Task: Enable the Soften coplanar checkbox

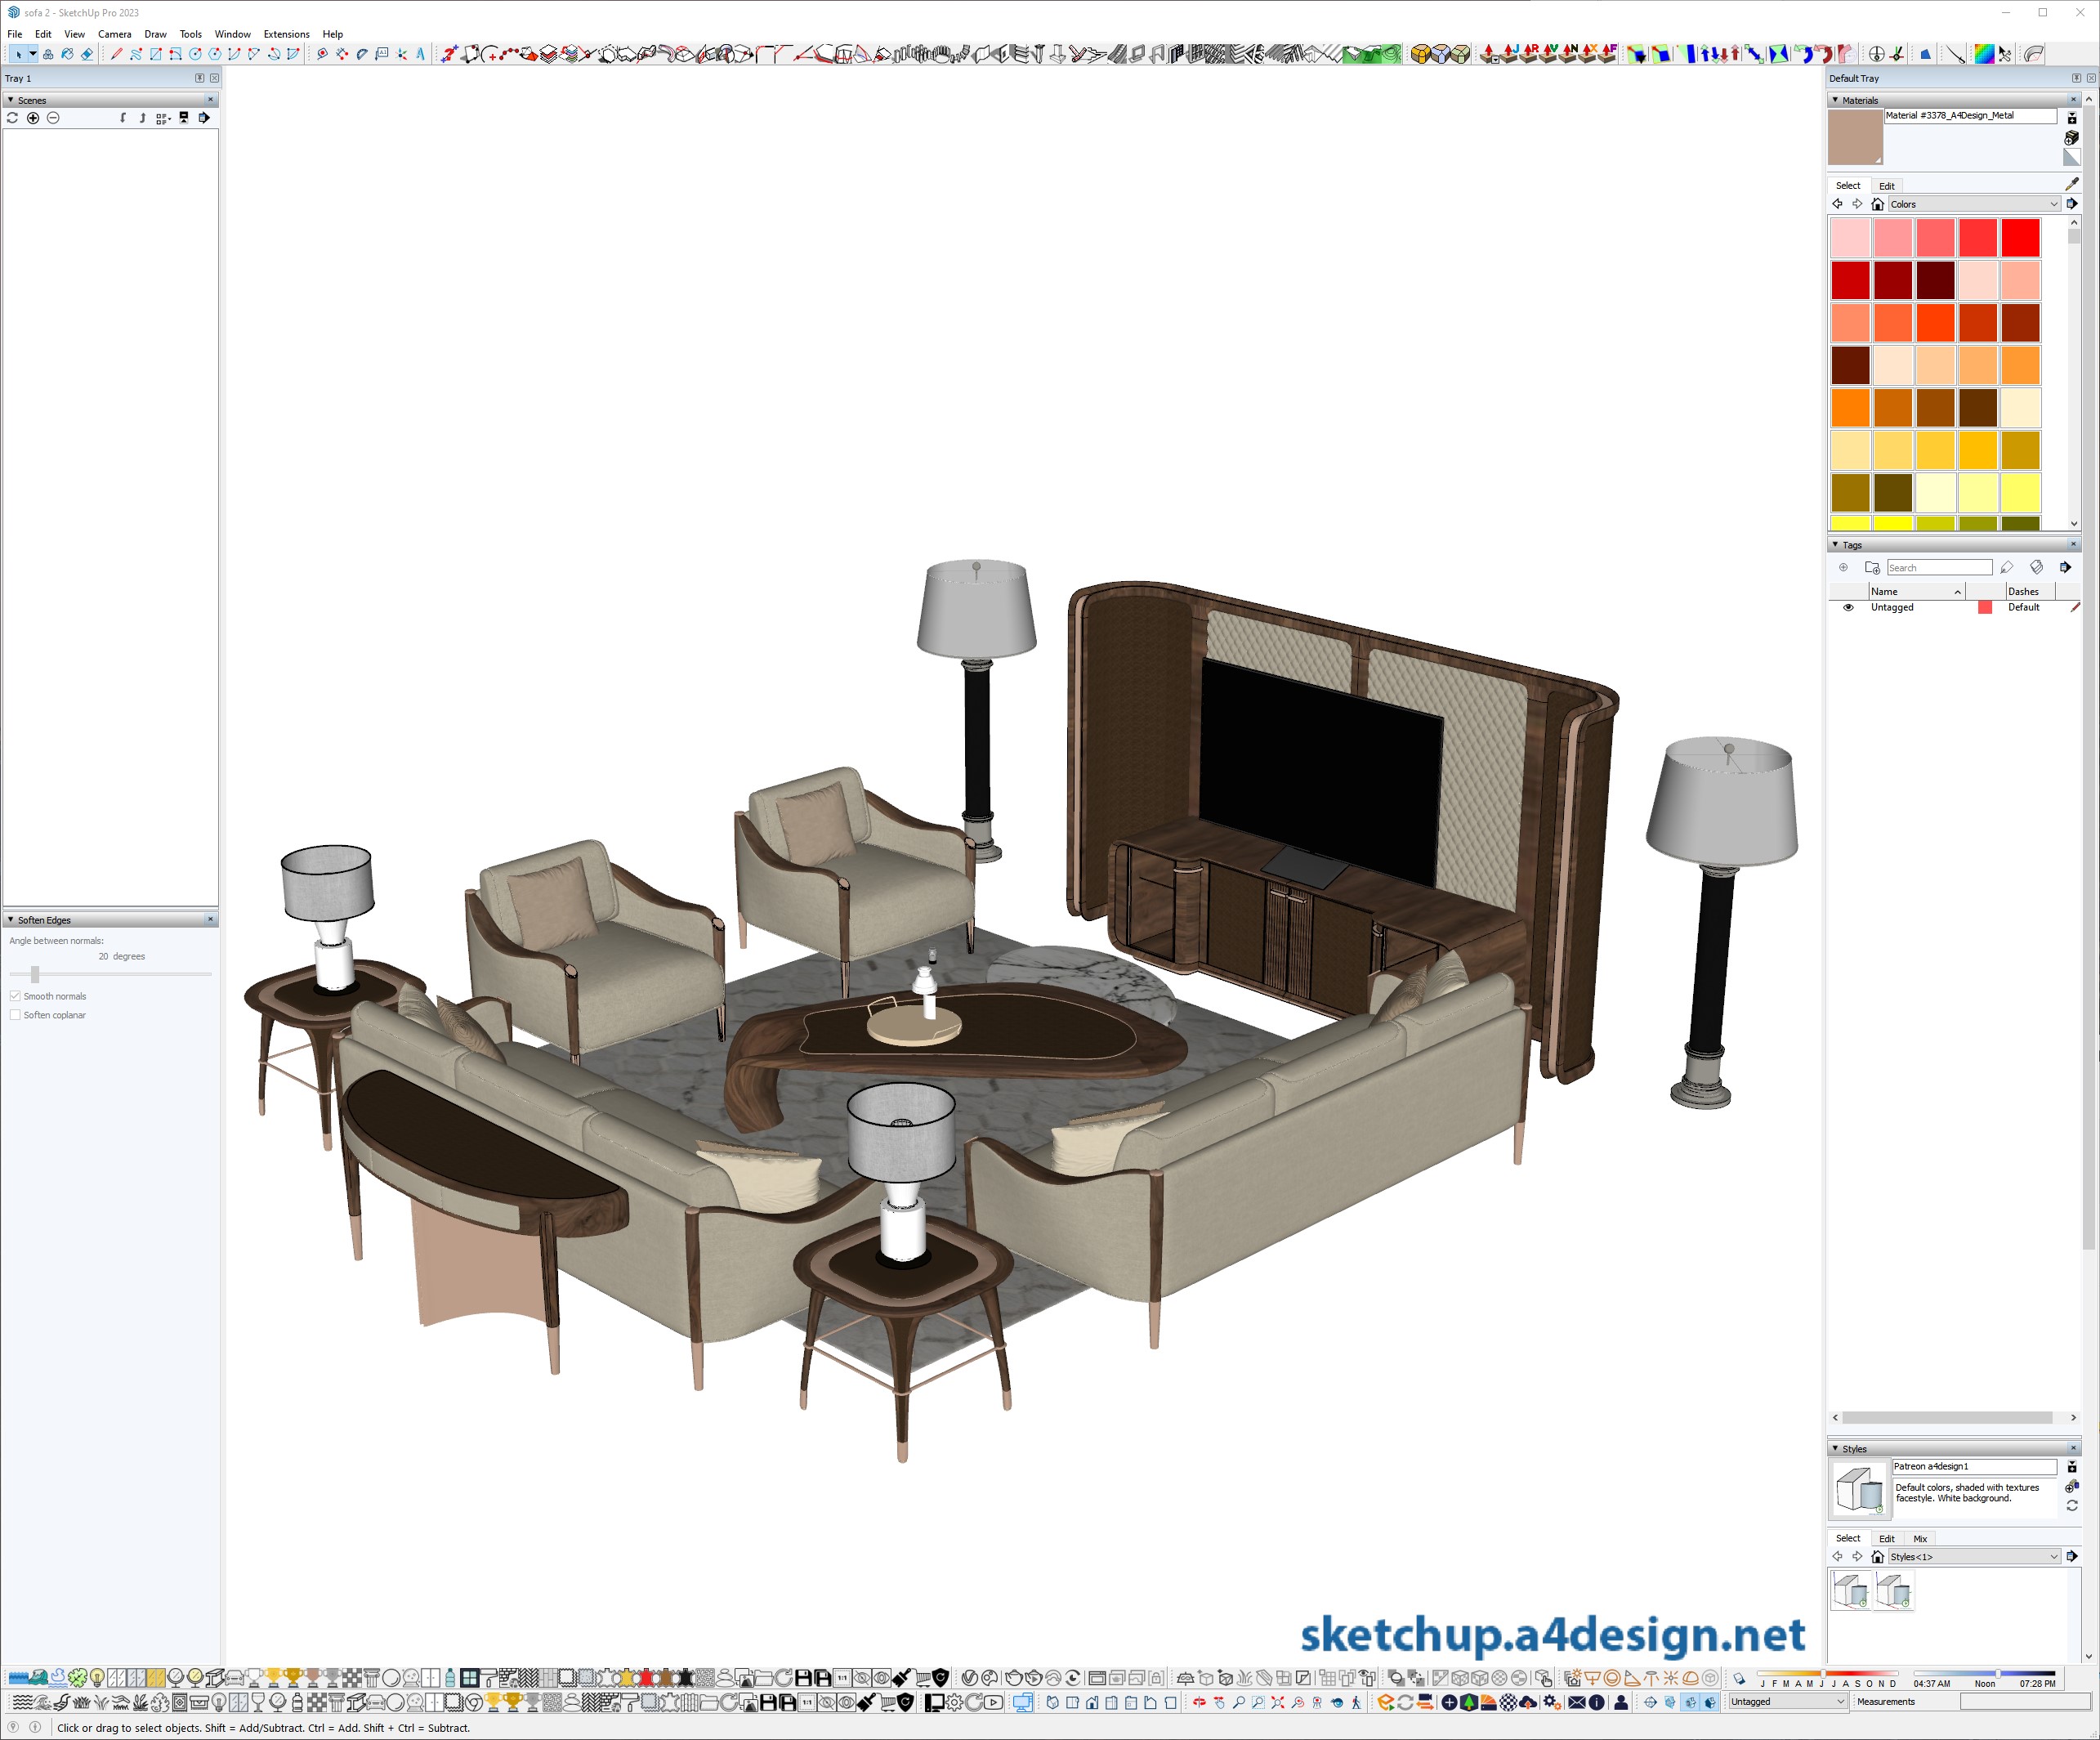Action: pyautogui.click(x=15, y=1015)
